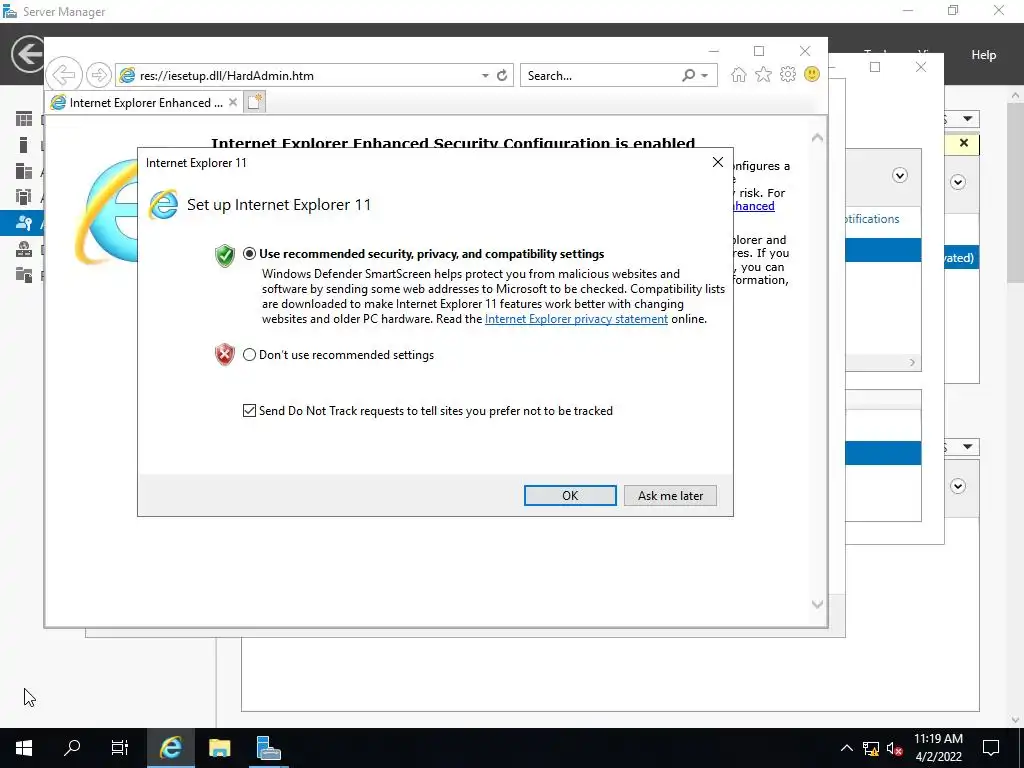Open Server Manager Help menu
Screen dimensions: 1024x768
coord(984,55)
